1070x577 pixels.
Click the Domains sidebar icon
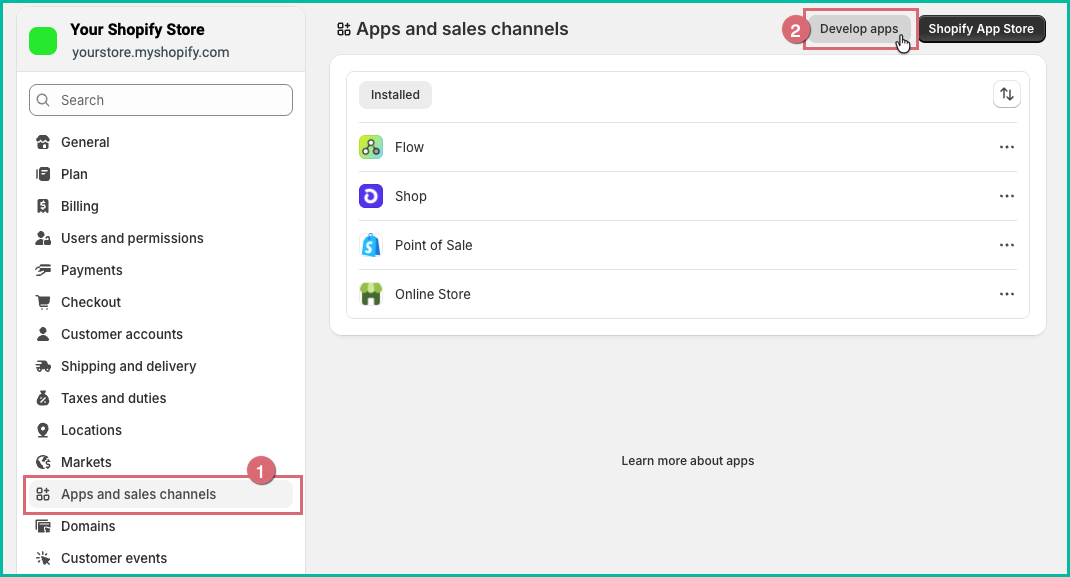pyautogui.click(x=43, y=527)
